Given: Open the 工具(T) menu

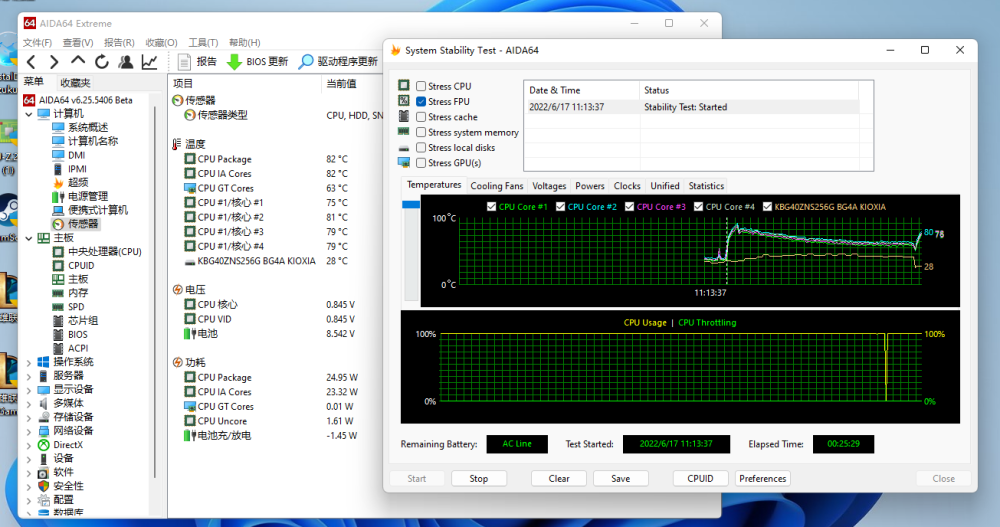Looking at the screenshot, I should pos(203,43).
